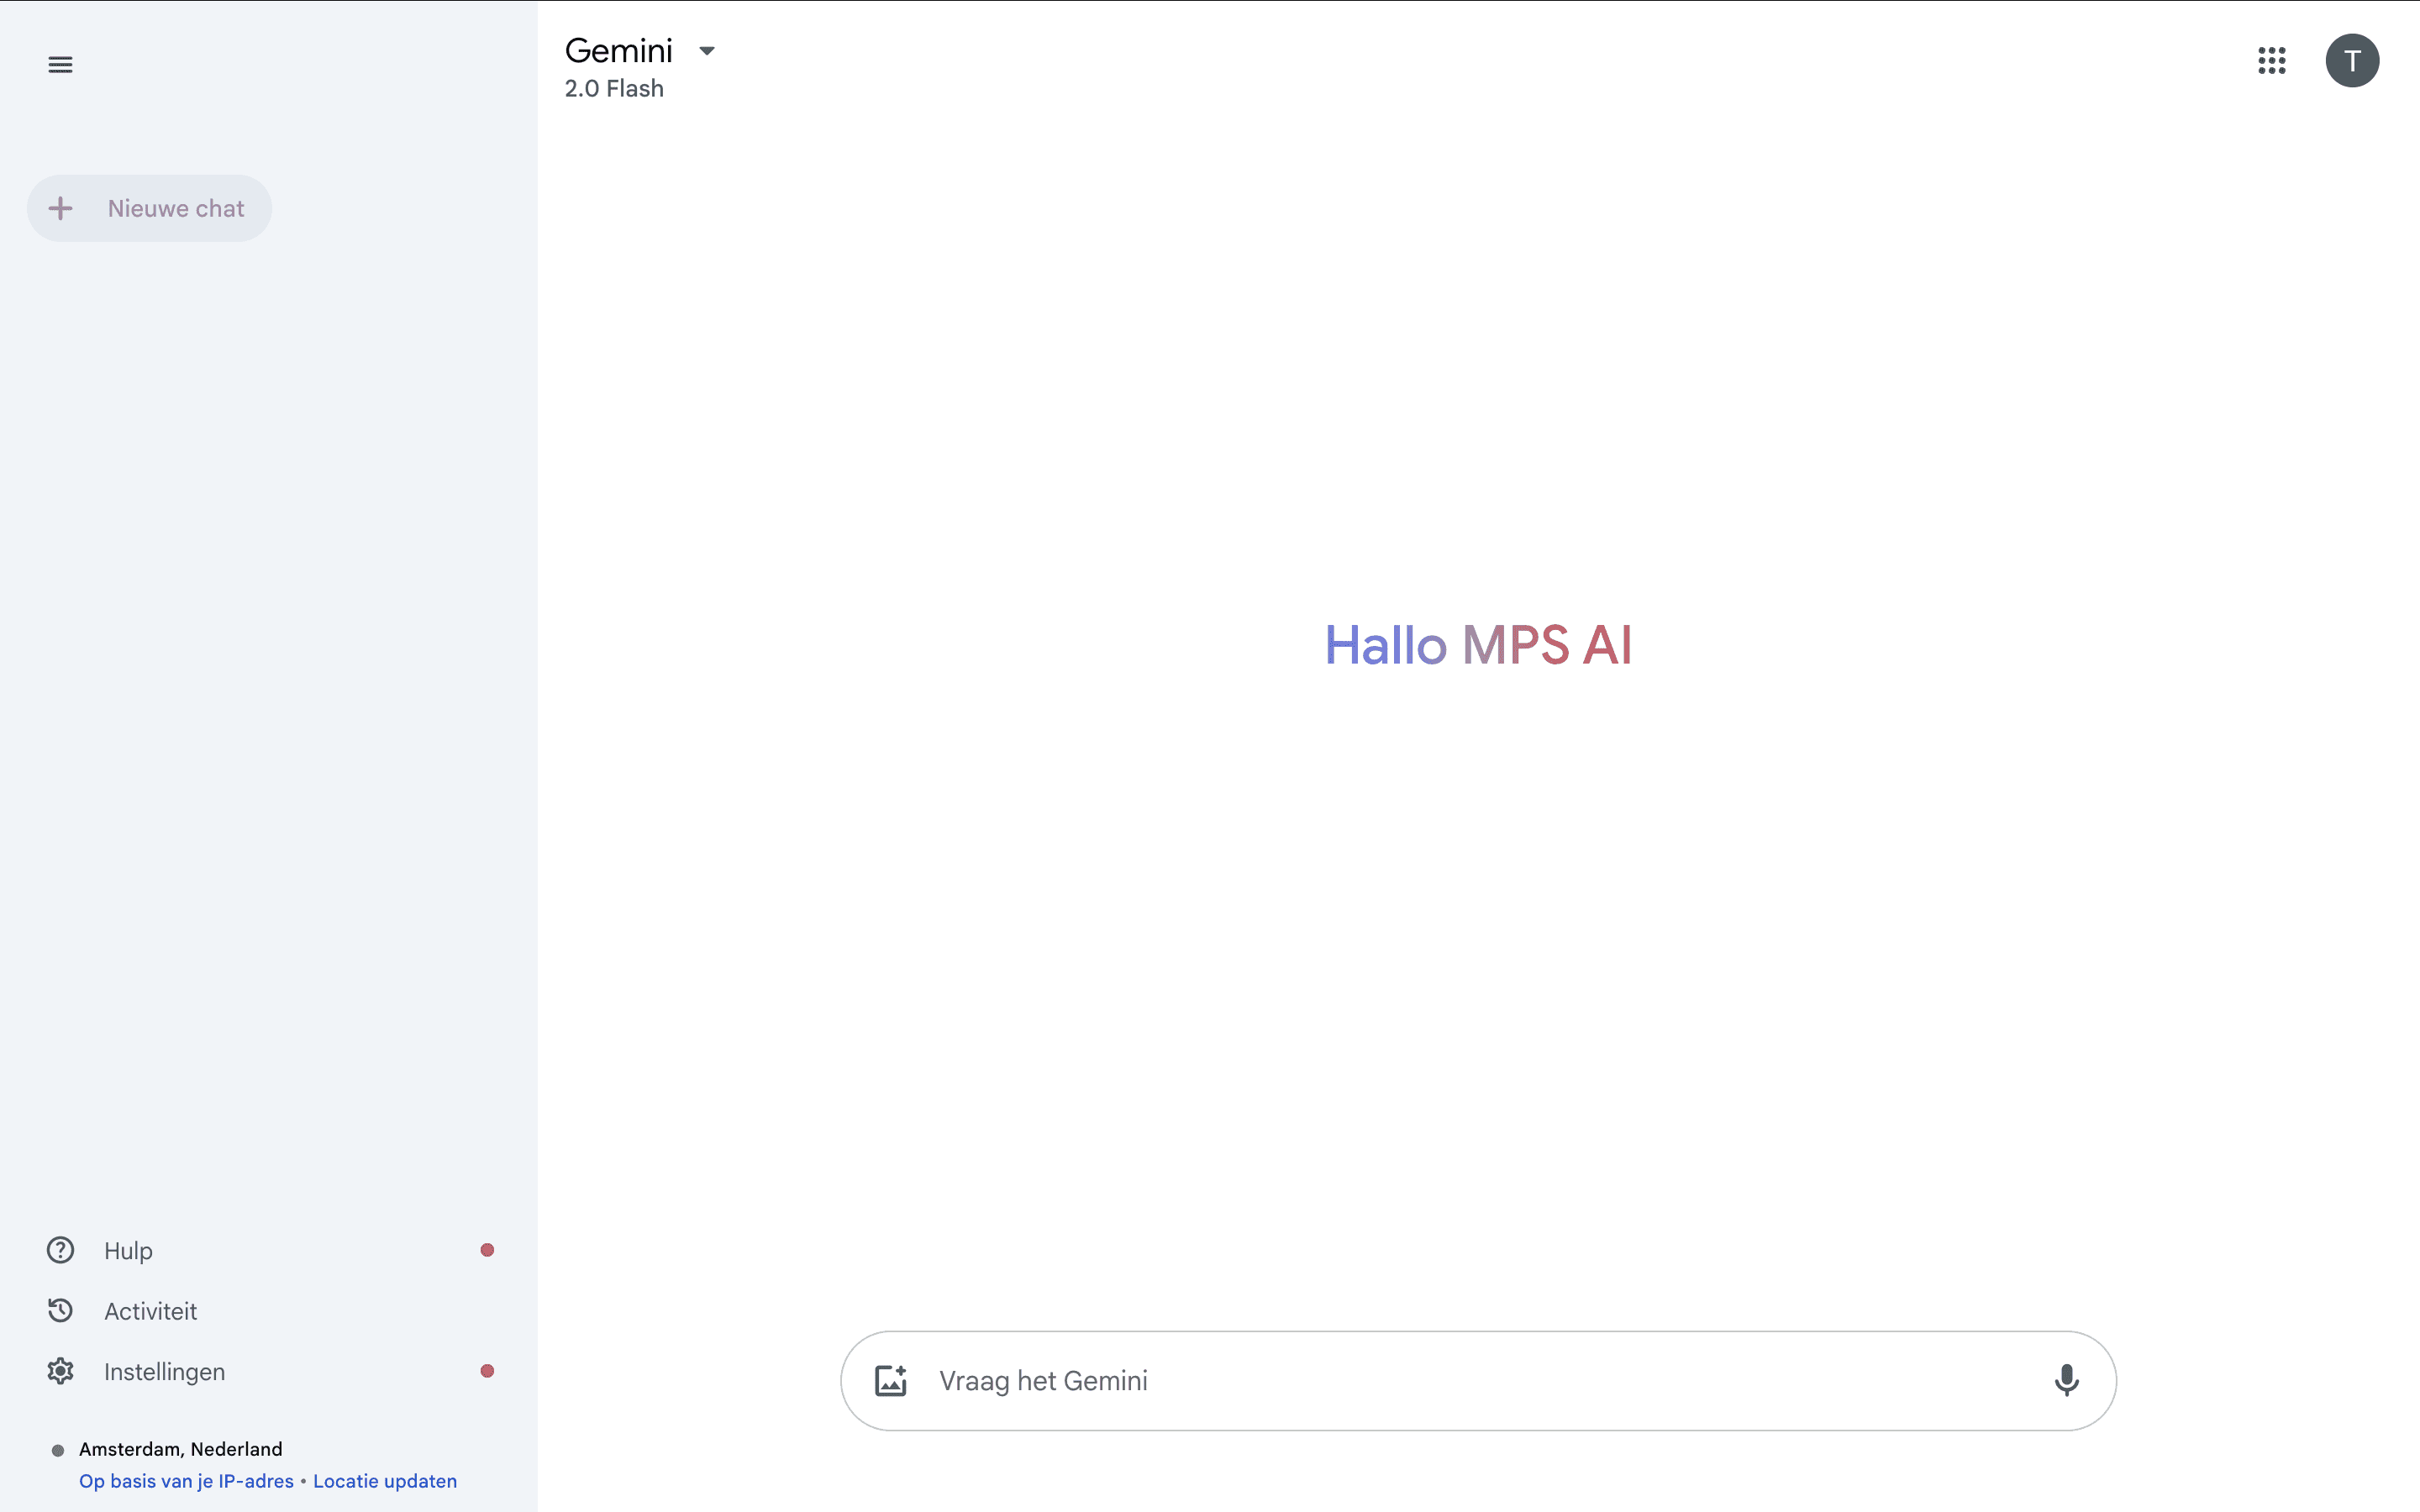Screen dimensions: 2420x1512
Task: Click the Instellingen gear icon
Action: coord(61,1371)
